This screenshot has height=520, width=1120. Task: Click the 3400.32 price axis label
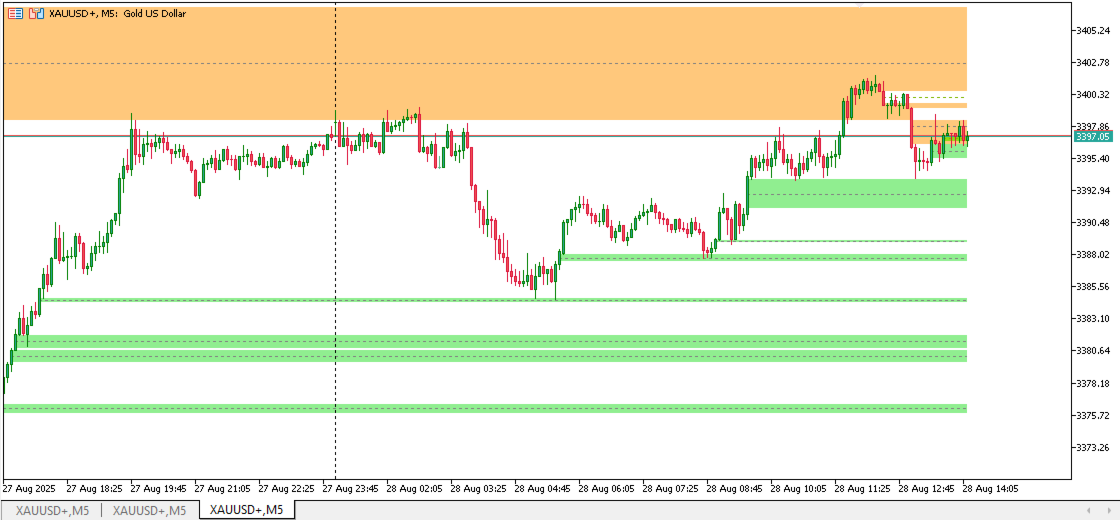[x=1093, y=94]
